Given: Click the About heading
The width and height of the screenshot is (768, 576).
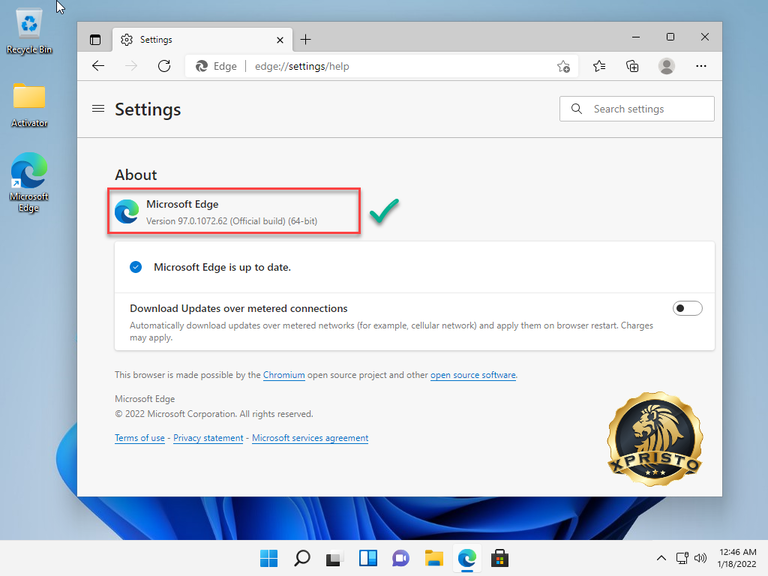Looking at the screenshot, I should pos(136,175).
